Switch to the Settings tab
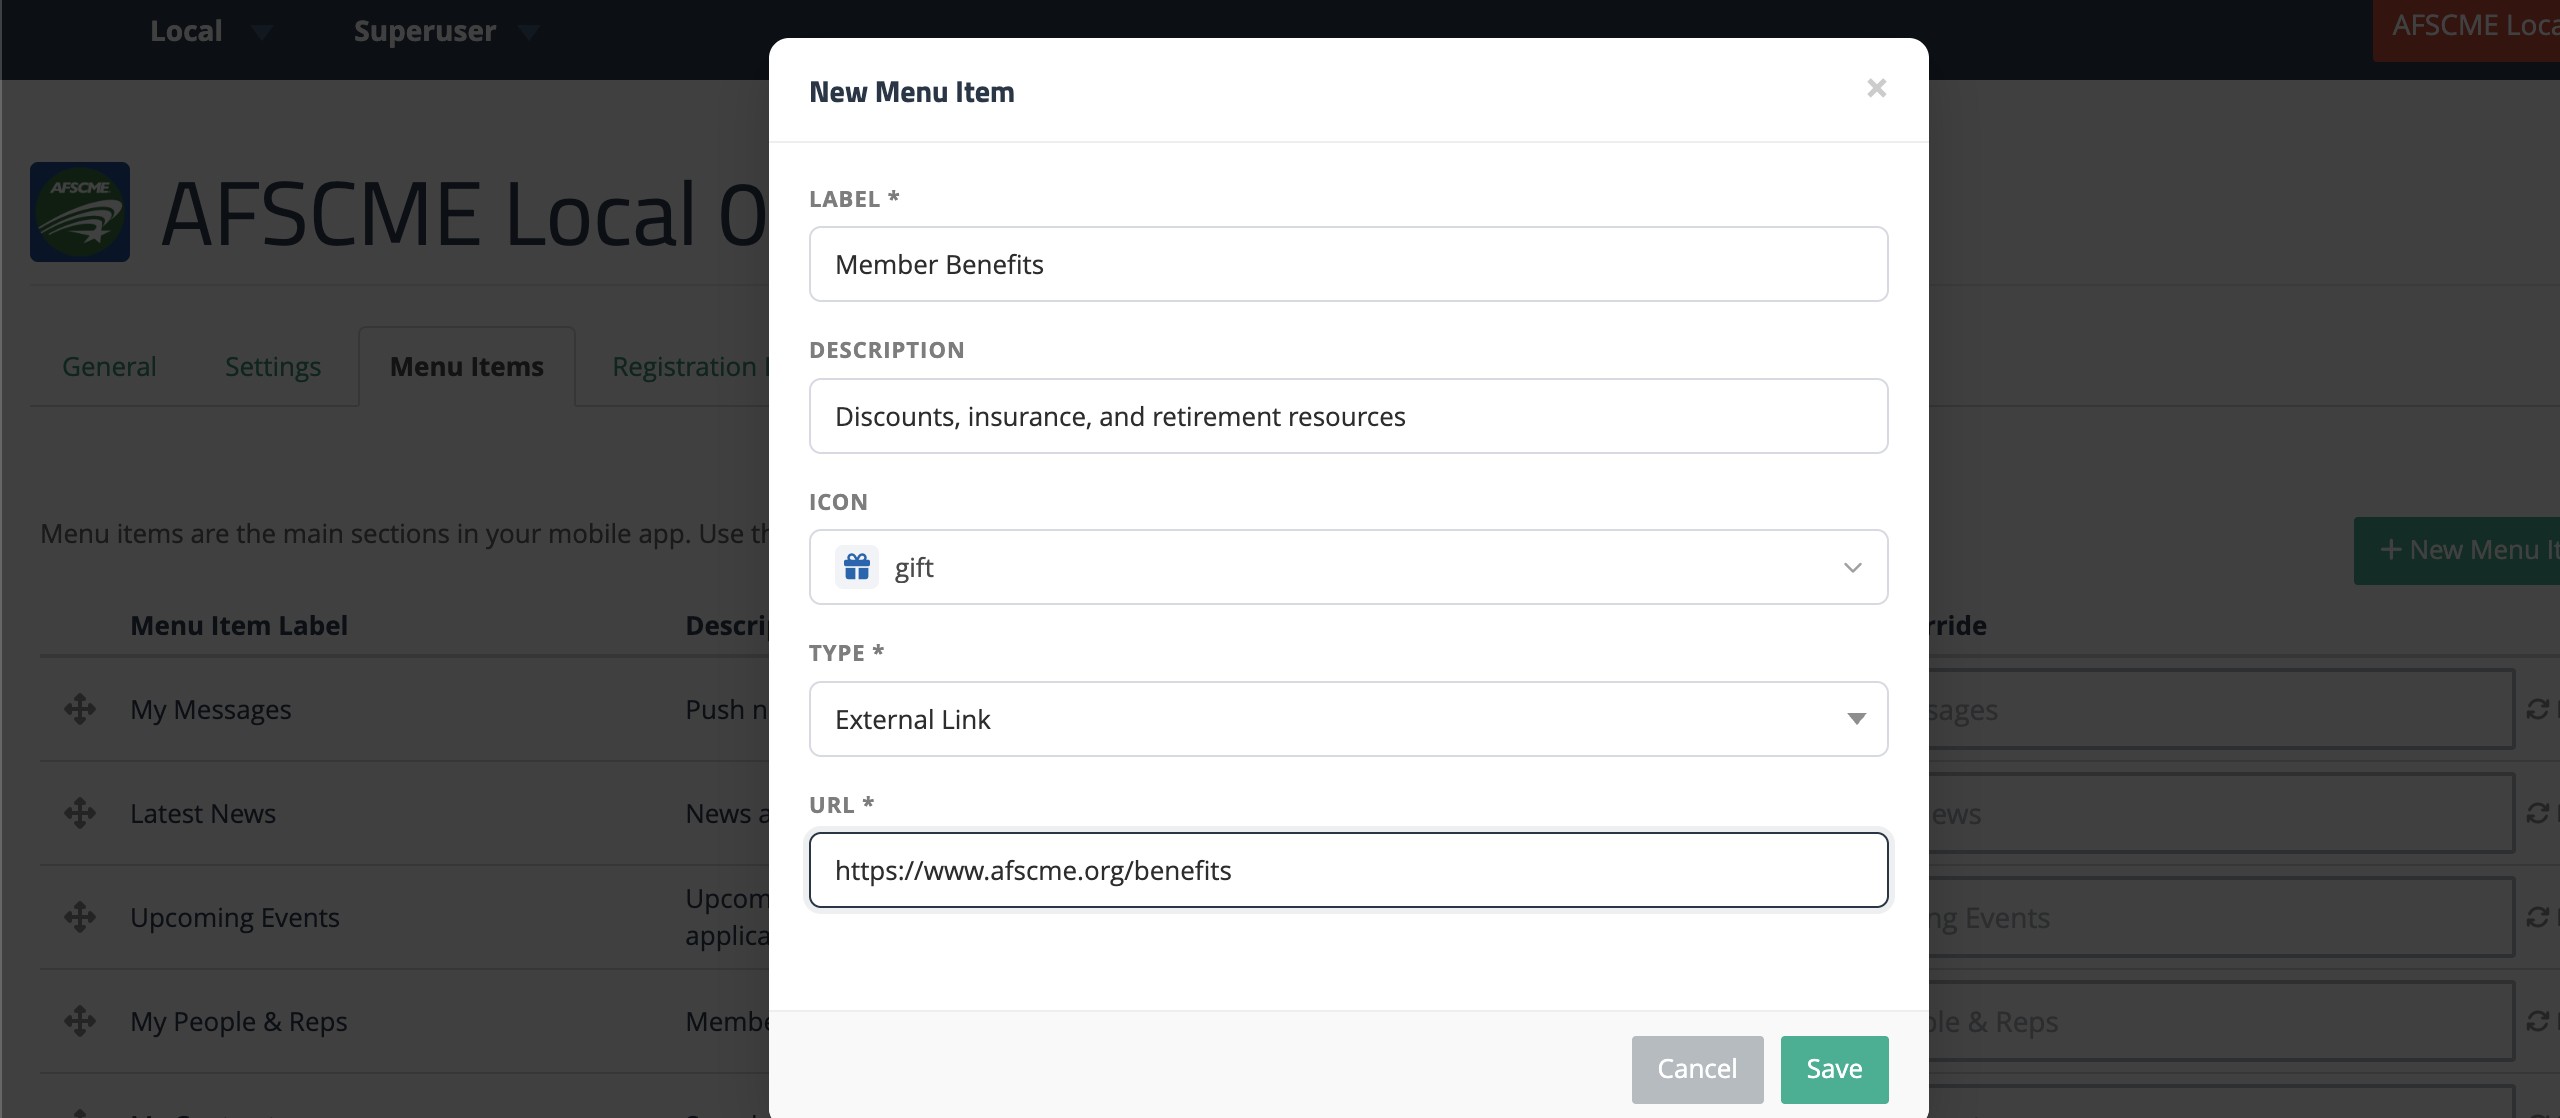 [x=273, y=367]
